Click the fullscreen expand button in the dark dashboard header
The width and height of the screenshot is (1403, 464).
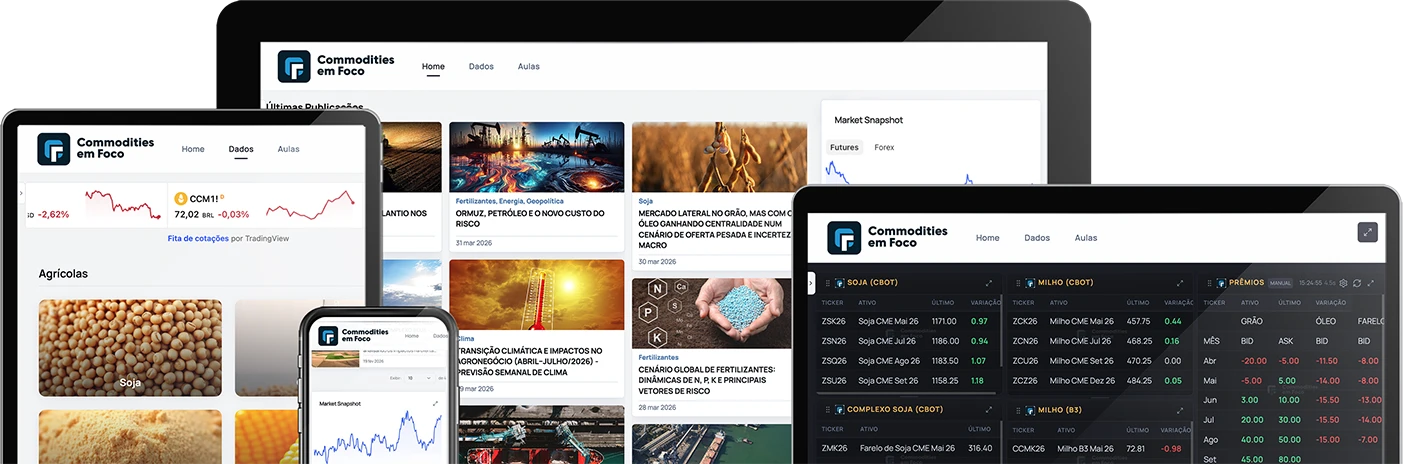[1368, 232]
